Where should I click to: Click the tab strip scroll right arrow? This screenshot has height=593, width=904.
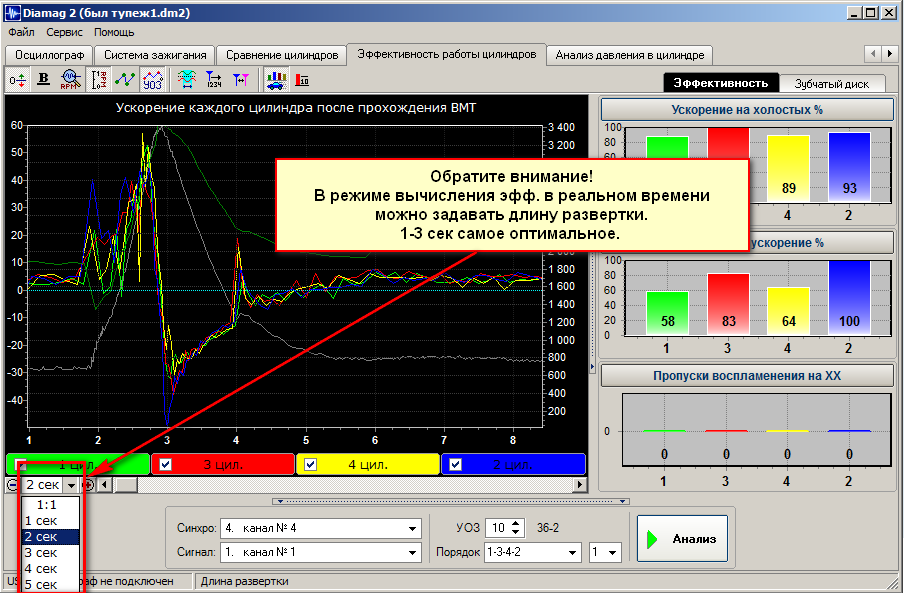[x=890, y=54]
